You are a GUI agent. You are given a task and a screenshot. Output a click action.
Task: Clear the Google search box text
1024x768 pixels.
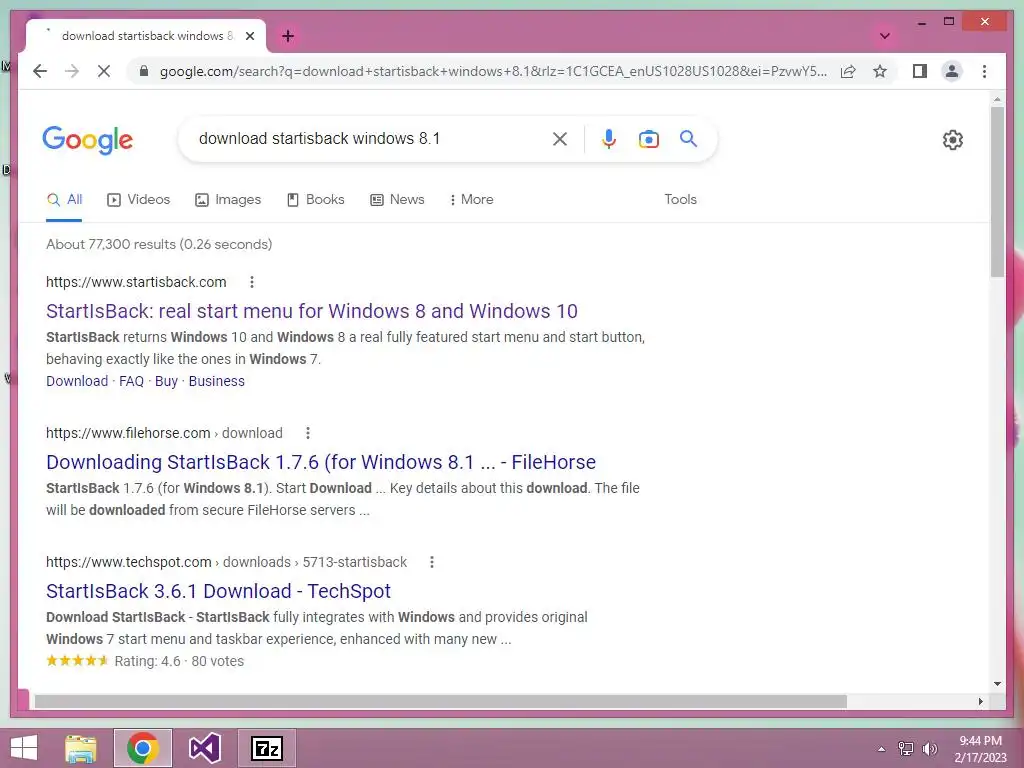point(560,138)
